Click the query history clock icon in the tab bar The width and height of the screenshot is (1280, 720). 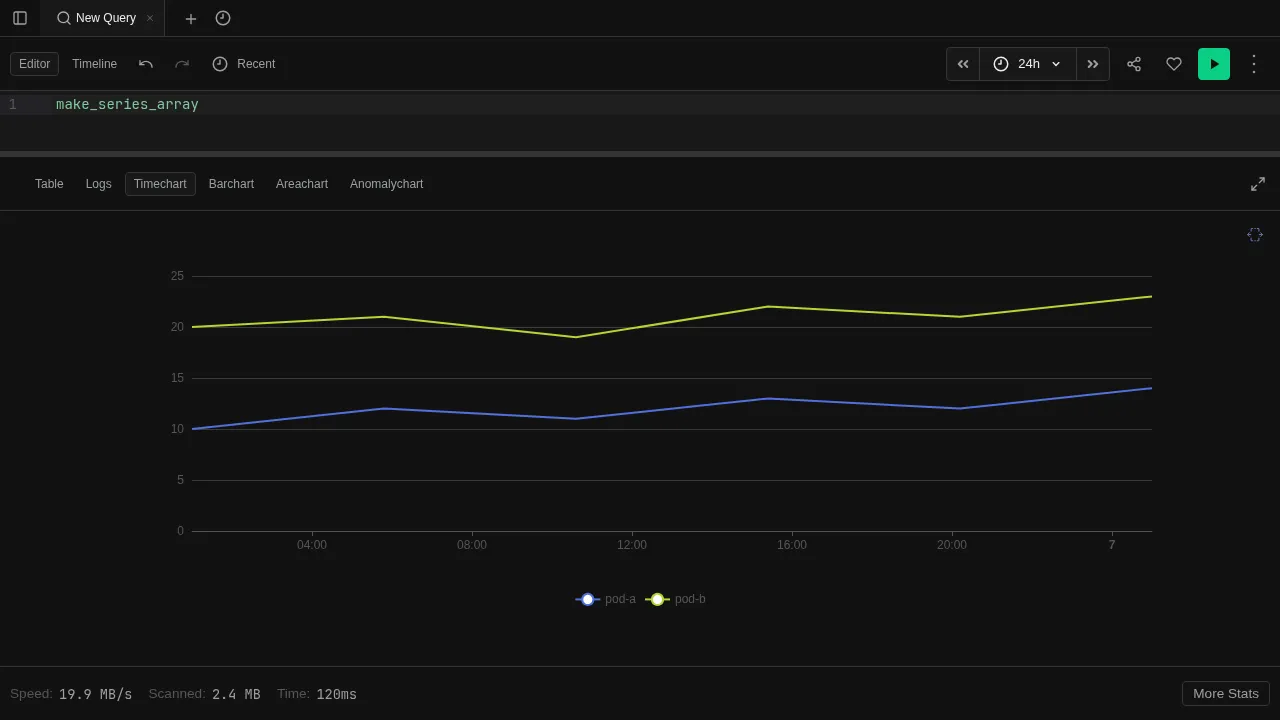[223, 18]
